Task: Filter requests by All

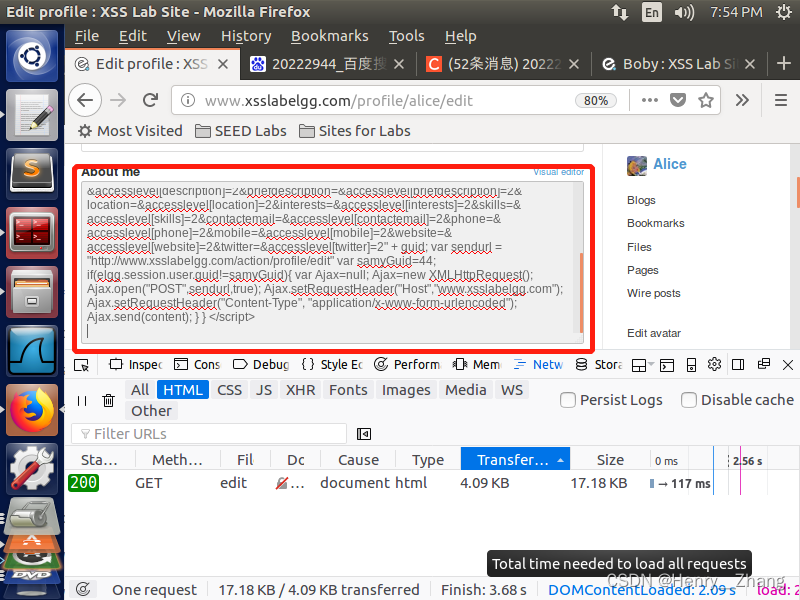Action: (140, 390)
